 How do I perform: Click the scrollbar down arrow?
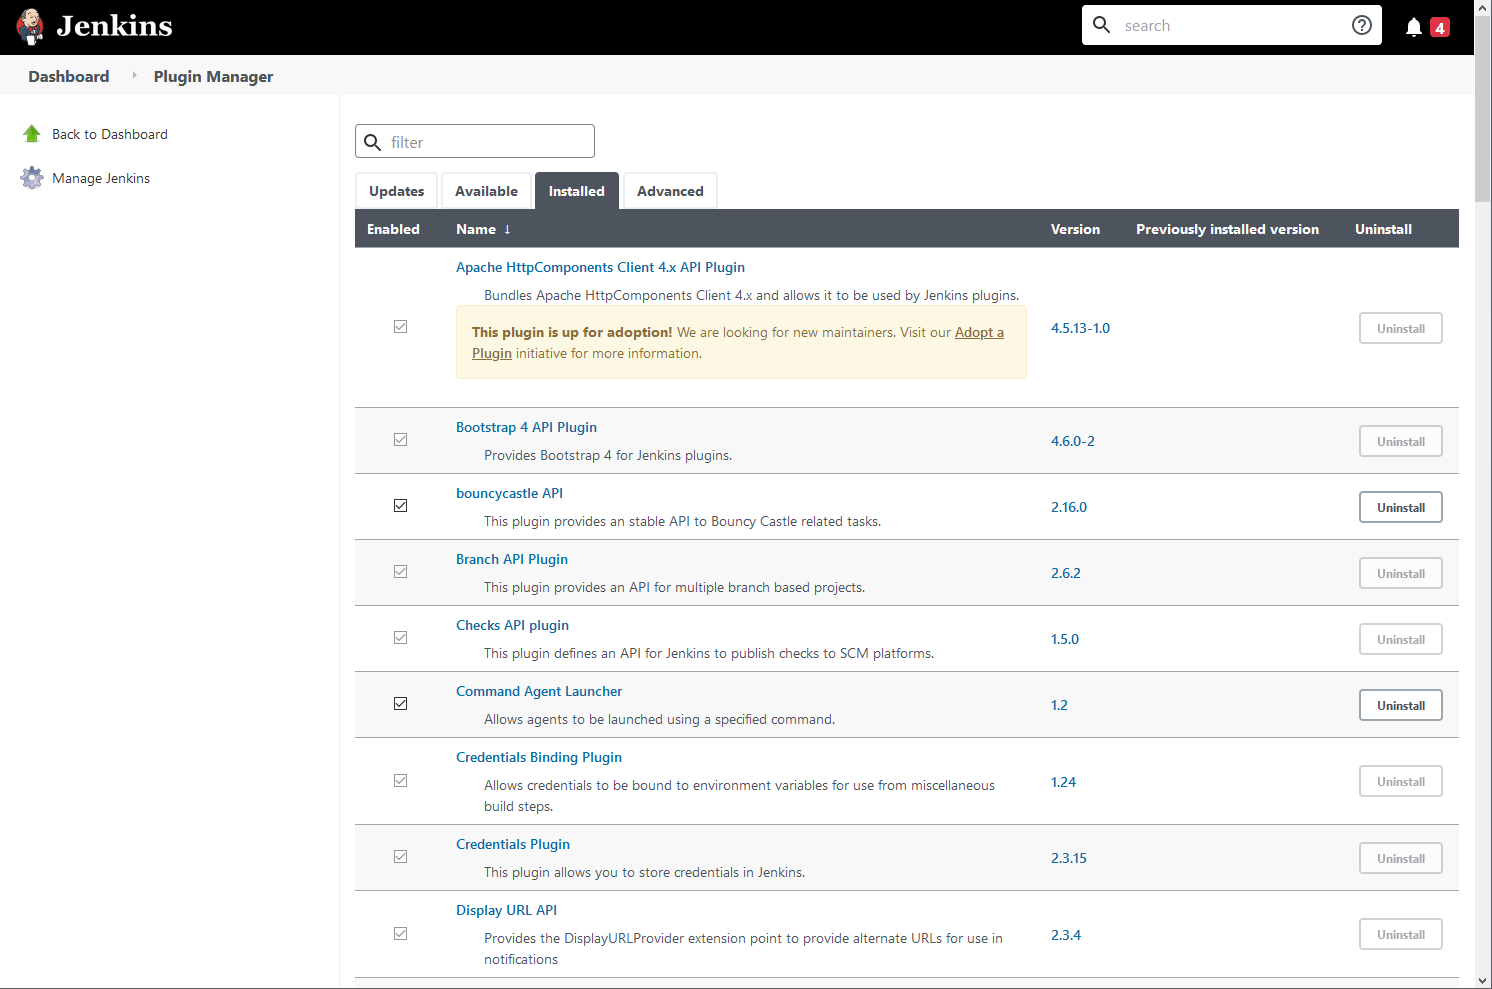[x=1483, y=981]
